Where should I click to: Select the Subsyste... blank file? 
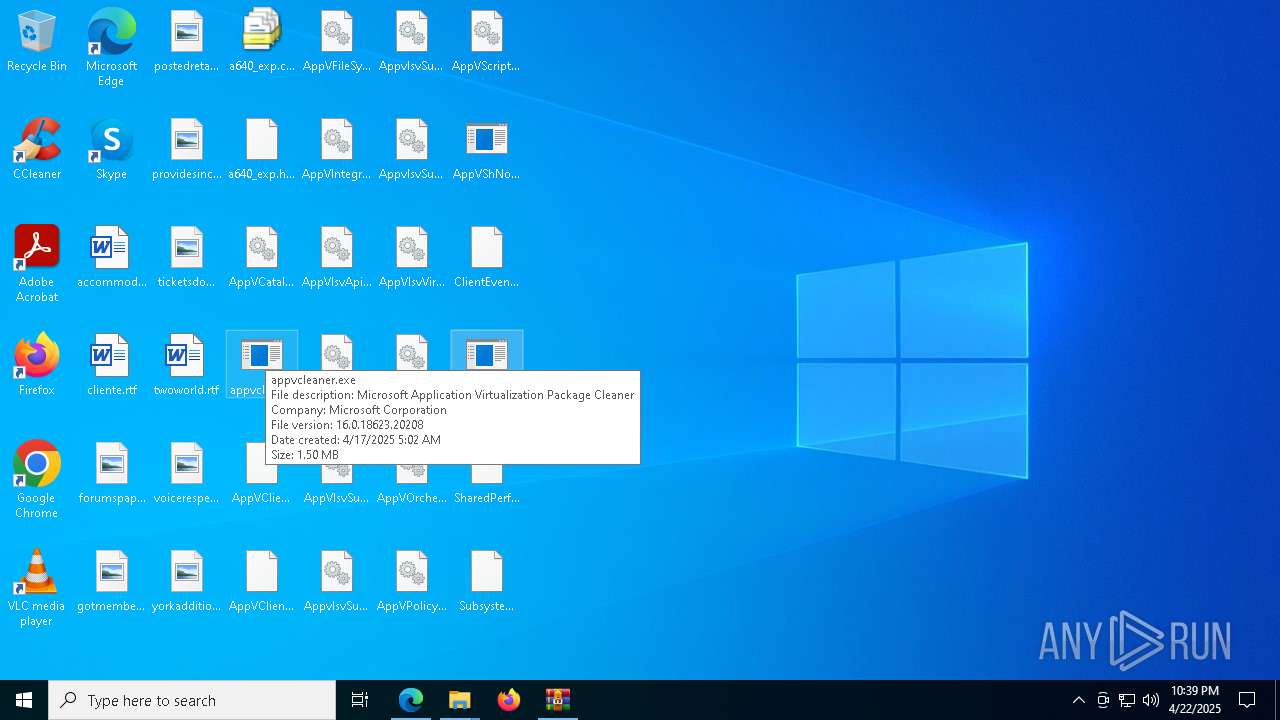487,582
